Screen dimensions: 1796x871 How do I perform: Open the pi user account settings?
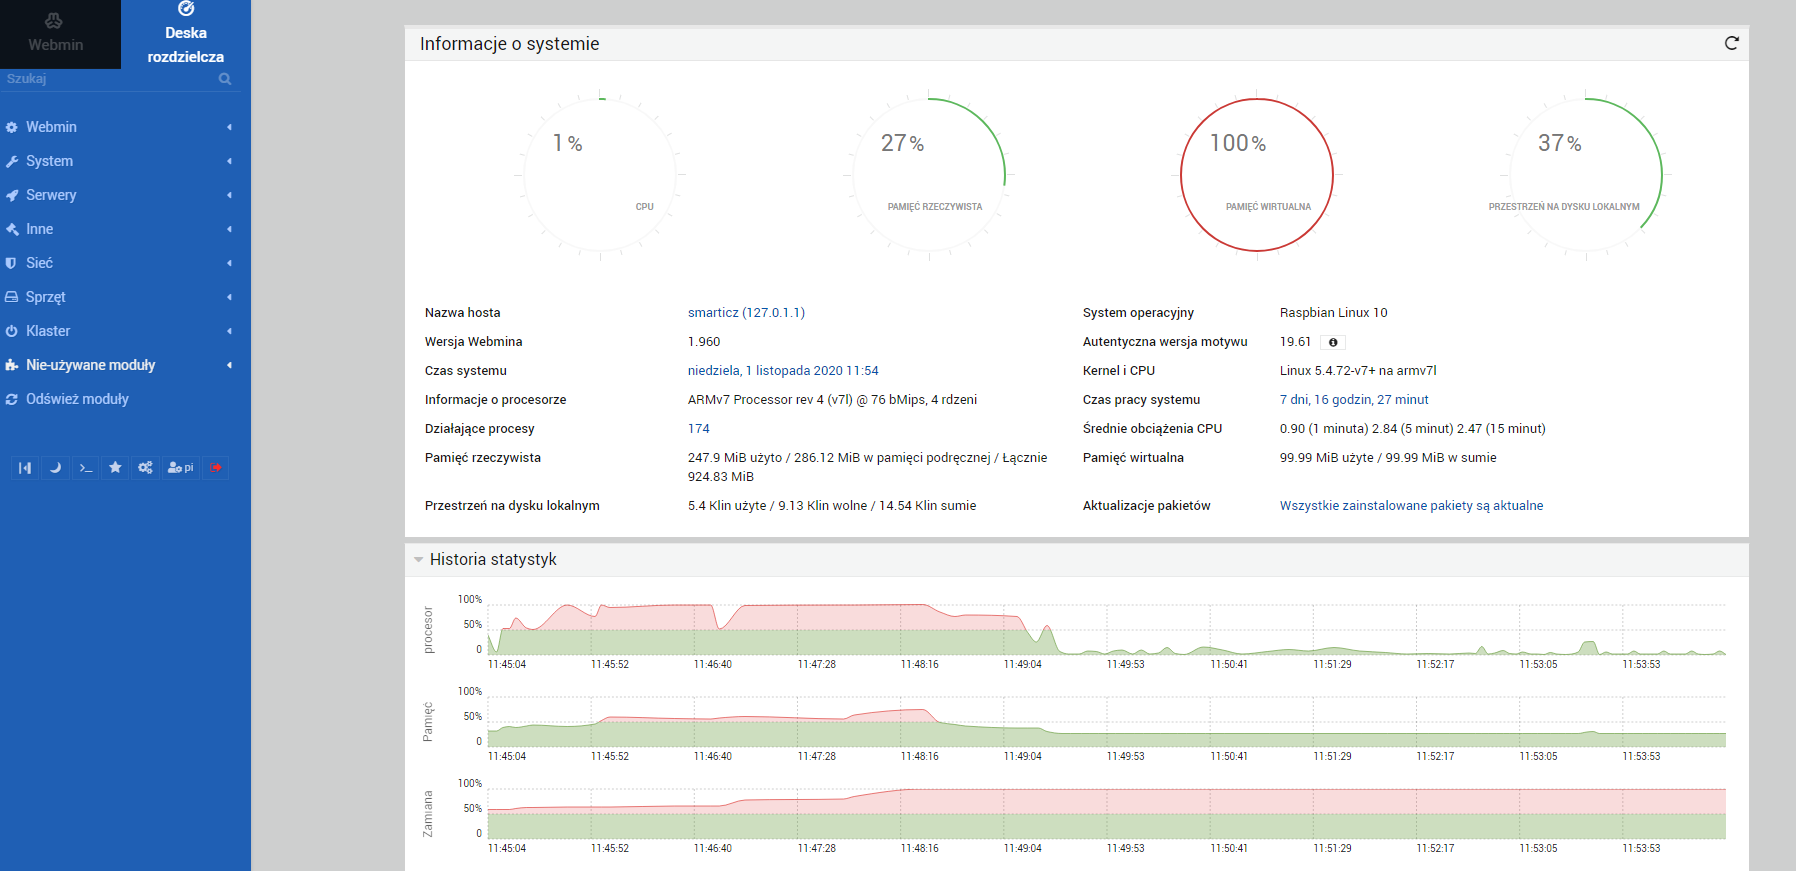(x=181, y=468)
